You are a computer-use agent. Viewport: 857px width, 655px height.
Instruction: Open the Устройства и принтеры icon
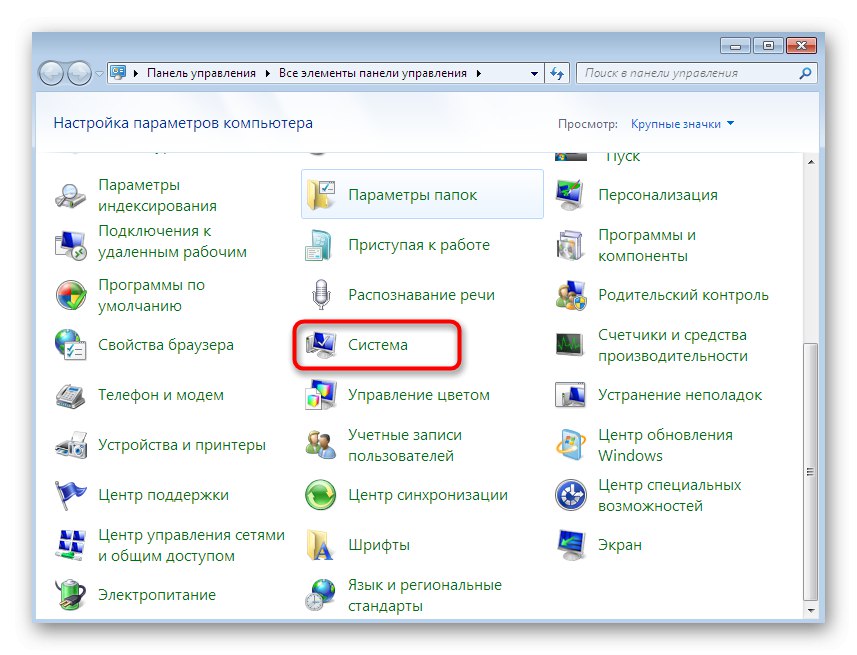click(x=71, y=445)
